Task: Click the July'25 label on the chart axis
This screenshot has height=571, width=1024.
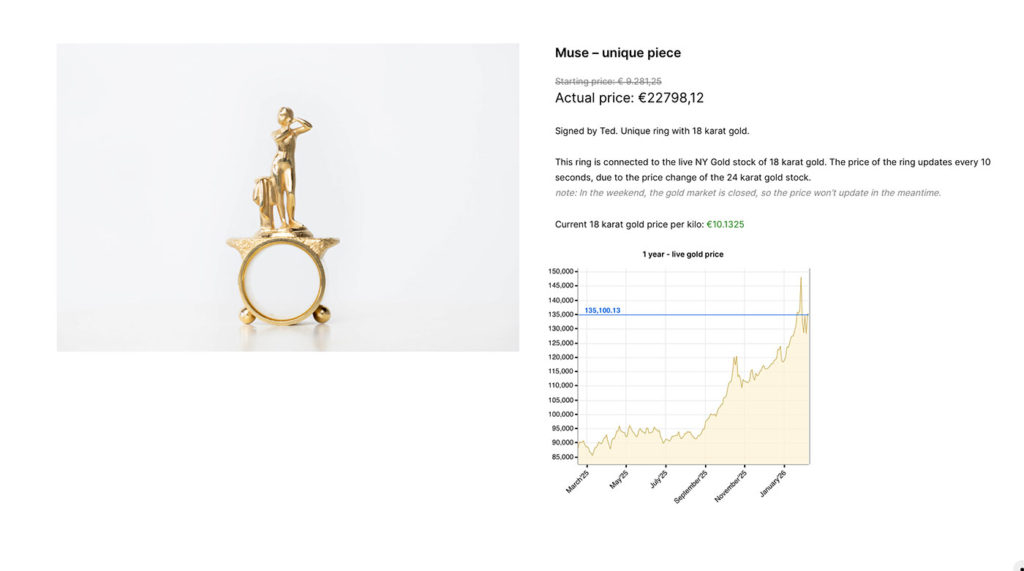Action: click(x=656, y=481)
